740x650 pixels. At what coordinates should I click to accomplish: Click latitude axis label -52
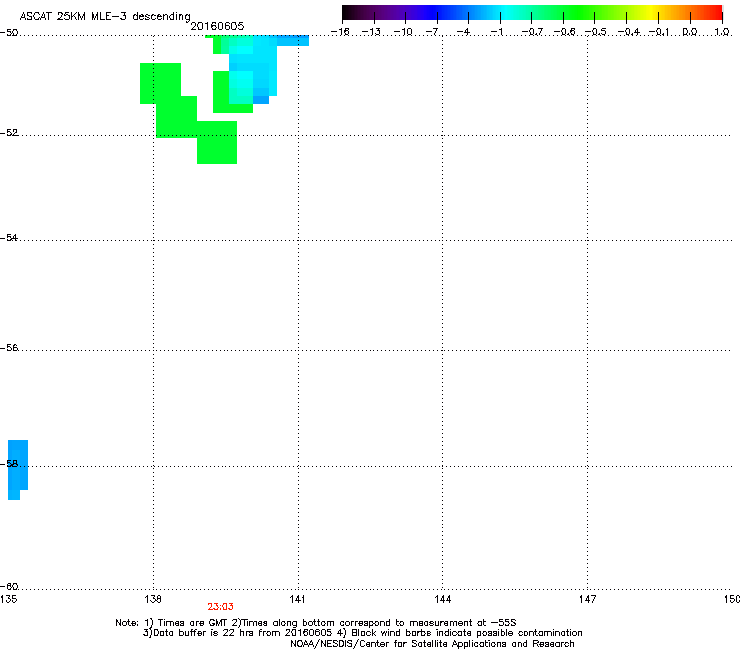pyautogui.click(x=9, y=133)
